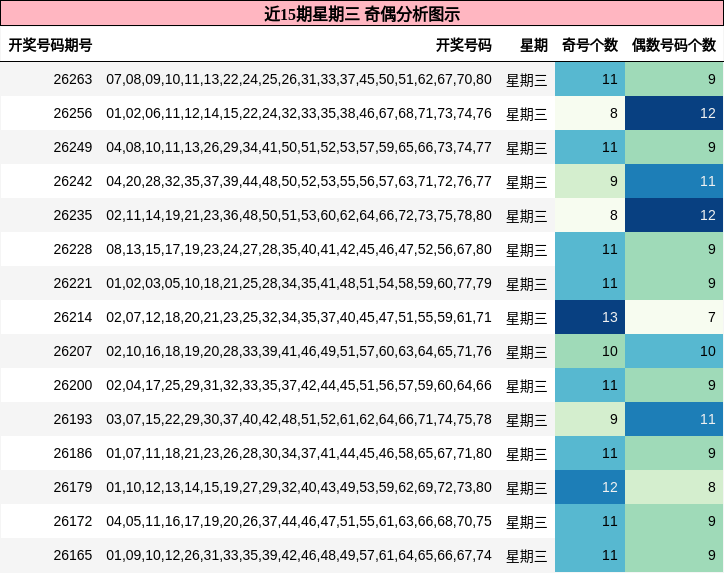Click the even count 9 for issue 26186

[x=674, y=453]
